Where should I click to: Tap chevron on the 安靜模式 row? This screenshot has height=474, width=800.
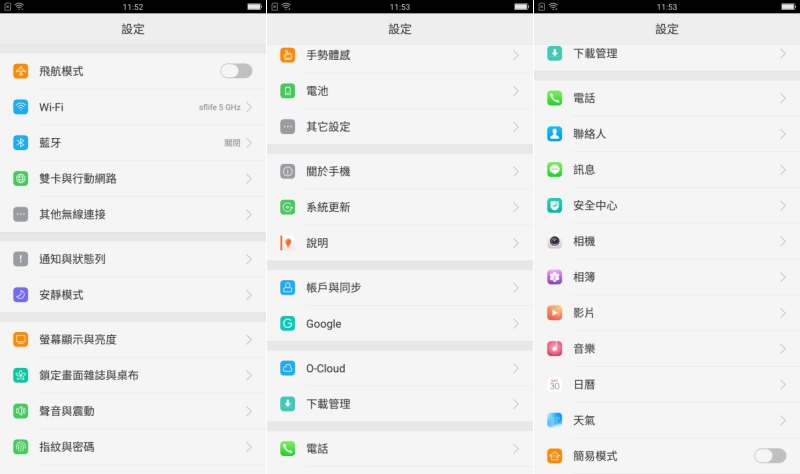click(x=249, y=295)
